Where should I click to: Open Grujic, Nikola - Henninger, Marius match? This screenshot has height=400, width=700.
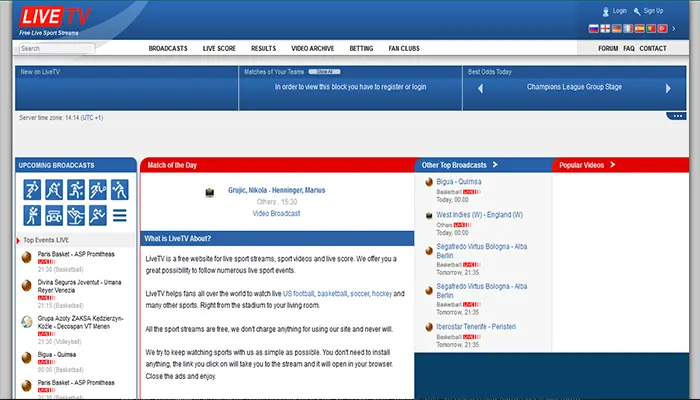(276, 190)
